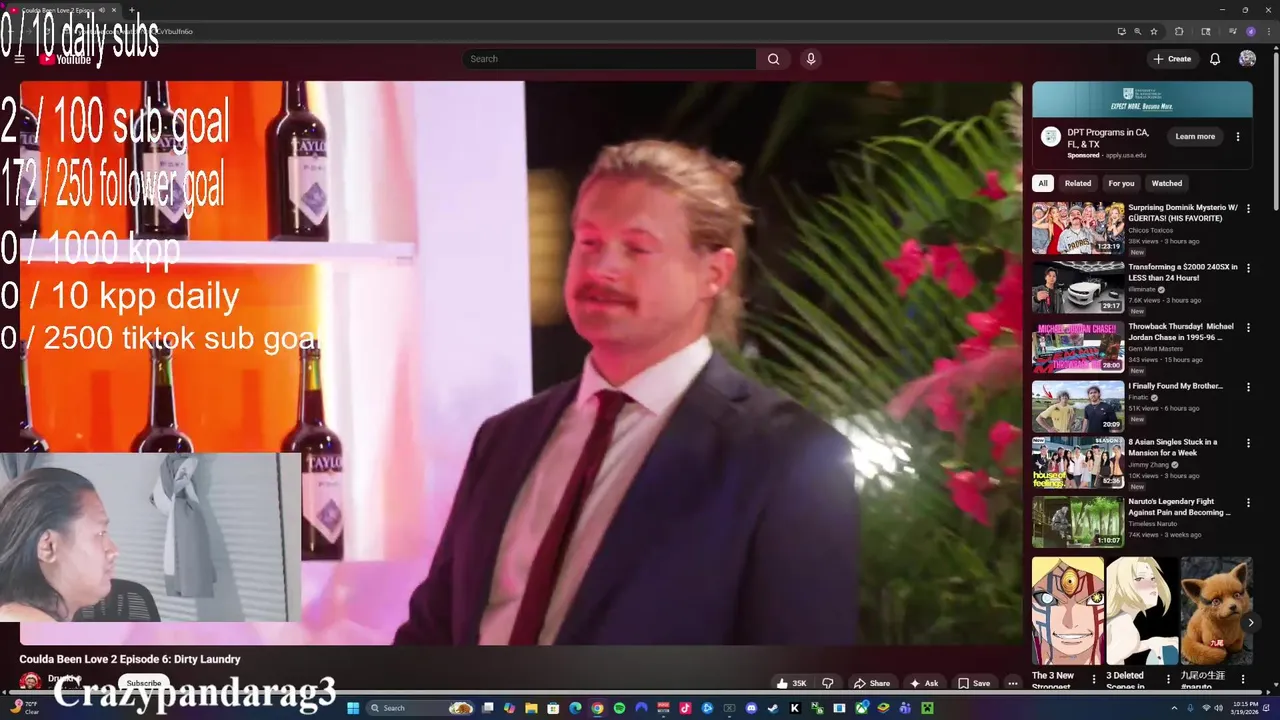The image size is (1280, 720).
Task: Open options for Surprising Dominik Mysterio video
Action: coord(1248,209)
